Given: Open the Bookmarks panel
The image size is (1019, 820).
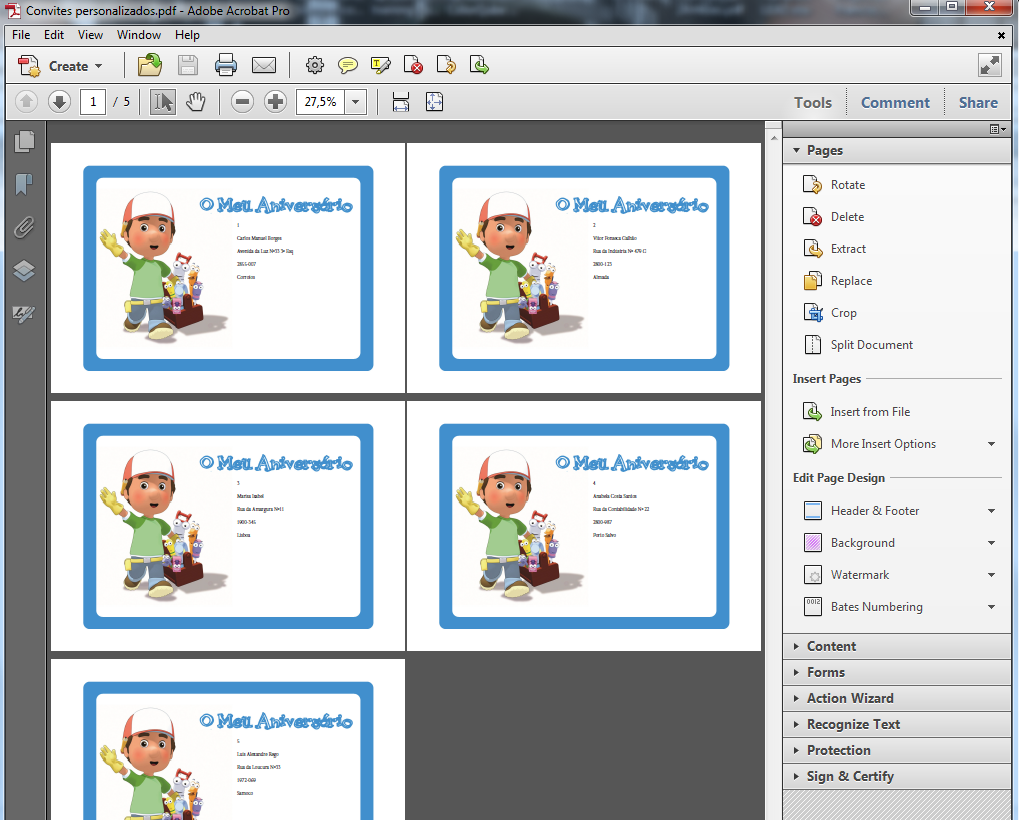Looking at the screenshot, I should 23,185.
